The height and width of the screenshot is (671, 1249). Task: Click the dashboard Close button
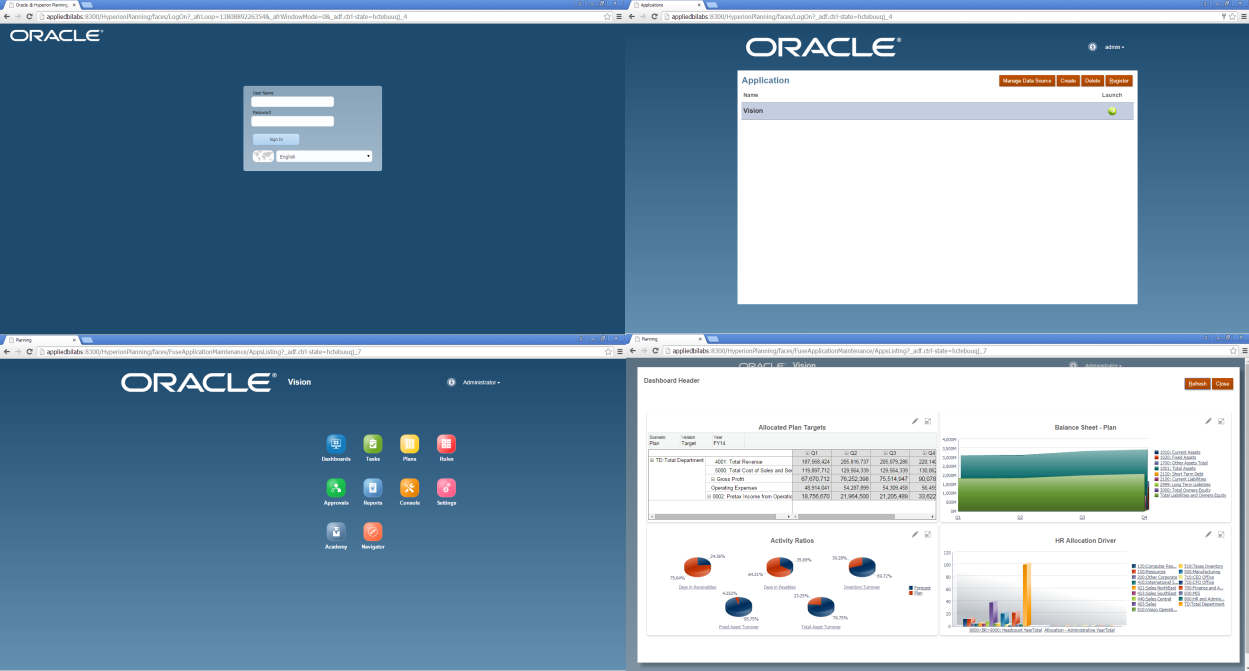[x=1222, y=384]
